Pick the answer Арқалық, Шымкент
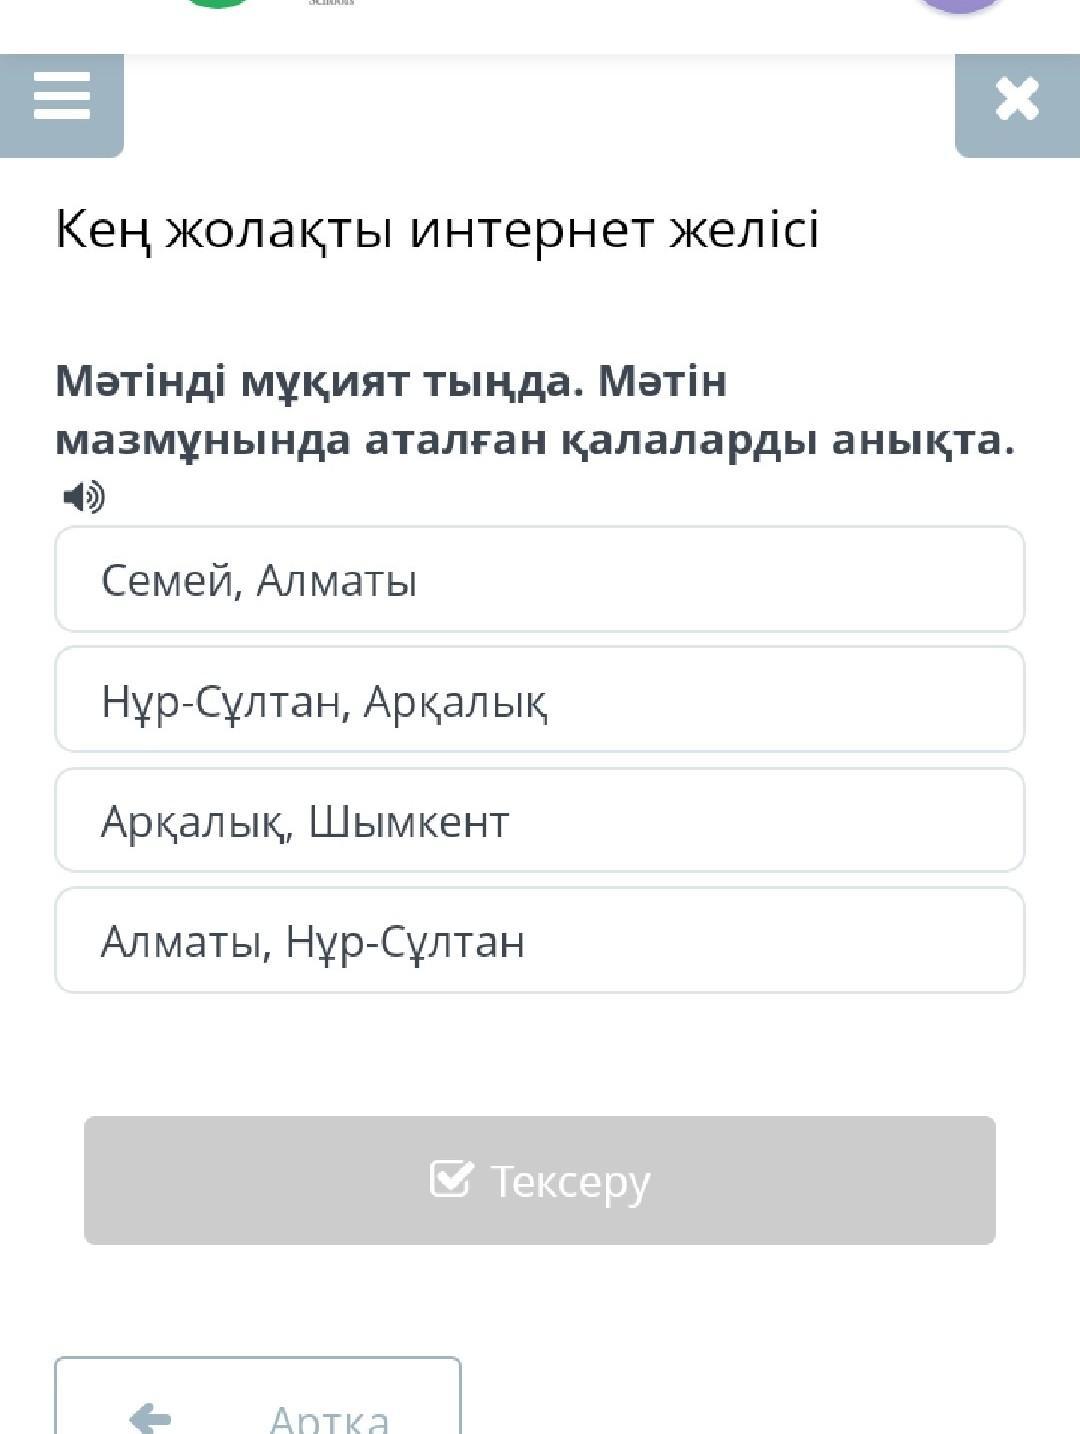 (x=540, y=821)
